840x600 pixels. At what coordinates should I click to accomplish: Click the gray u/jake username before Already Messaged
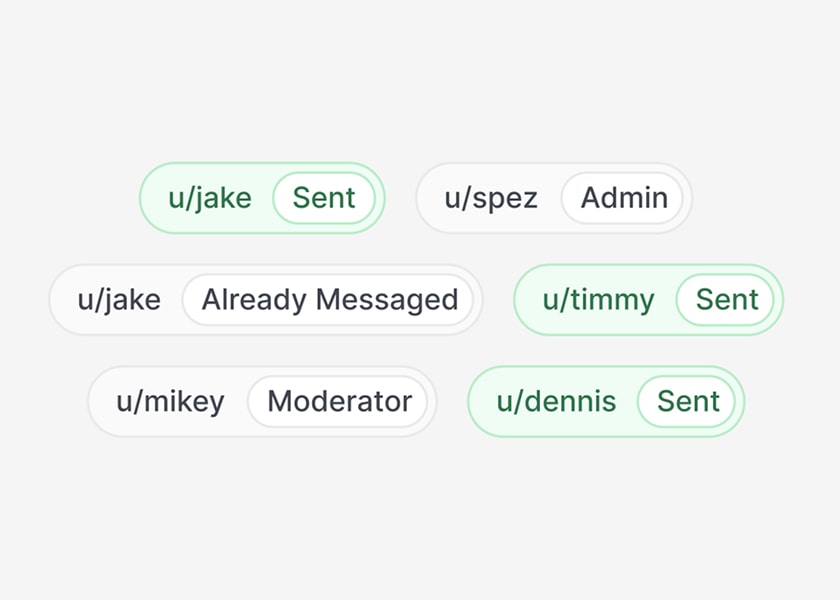118,299
